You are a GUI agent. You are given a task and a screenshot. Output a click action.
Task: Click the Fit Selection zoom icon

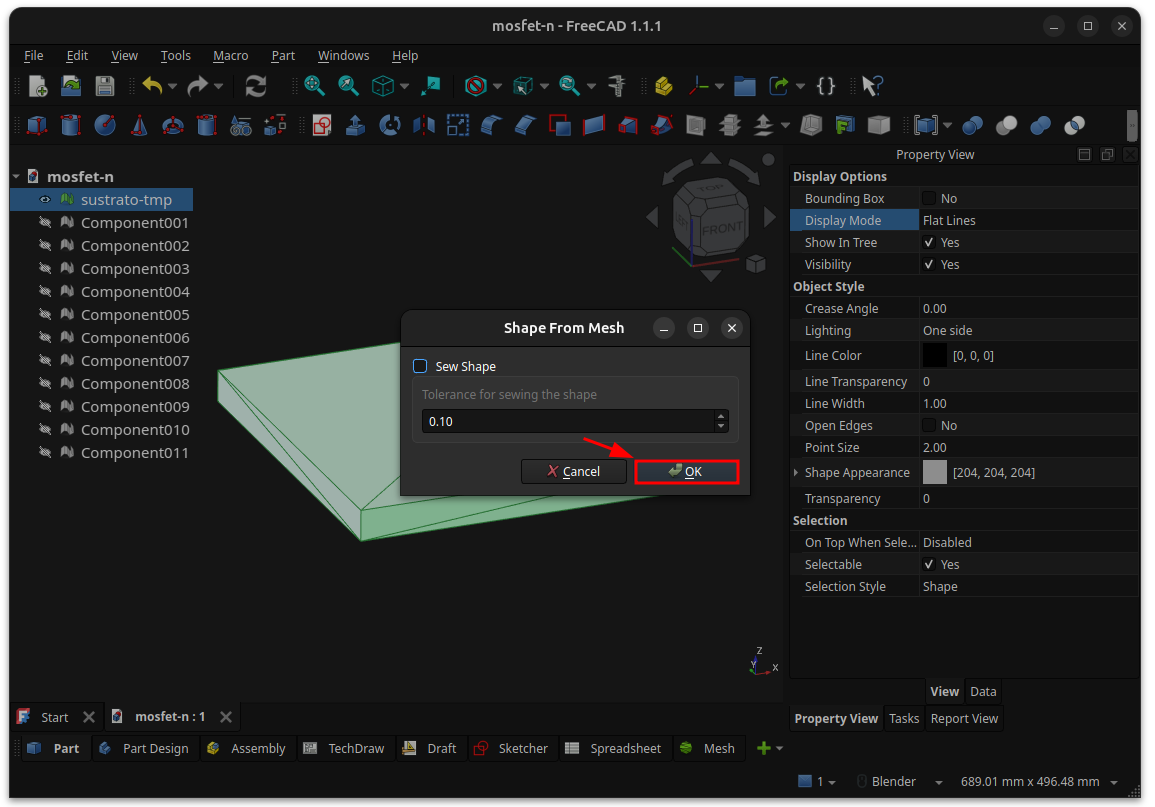click(348, 86)
